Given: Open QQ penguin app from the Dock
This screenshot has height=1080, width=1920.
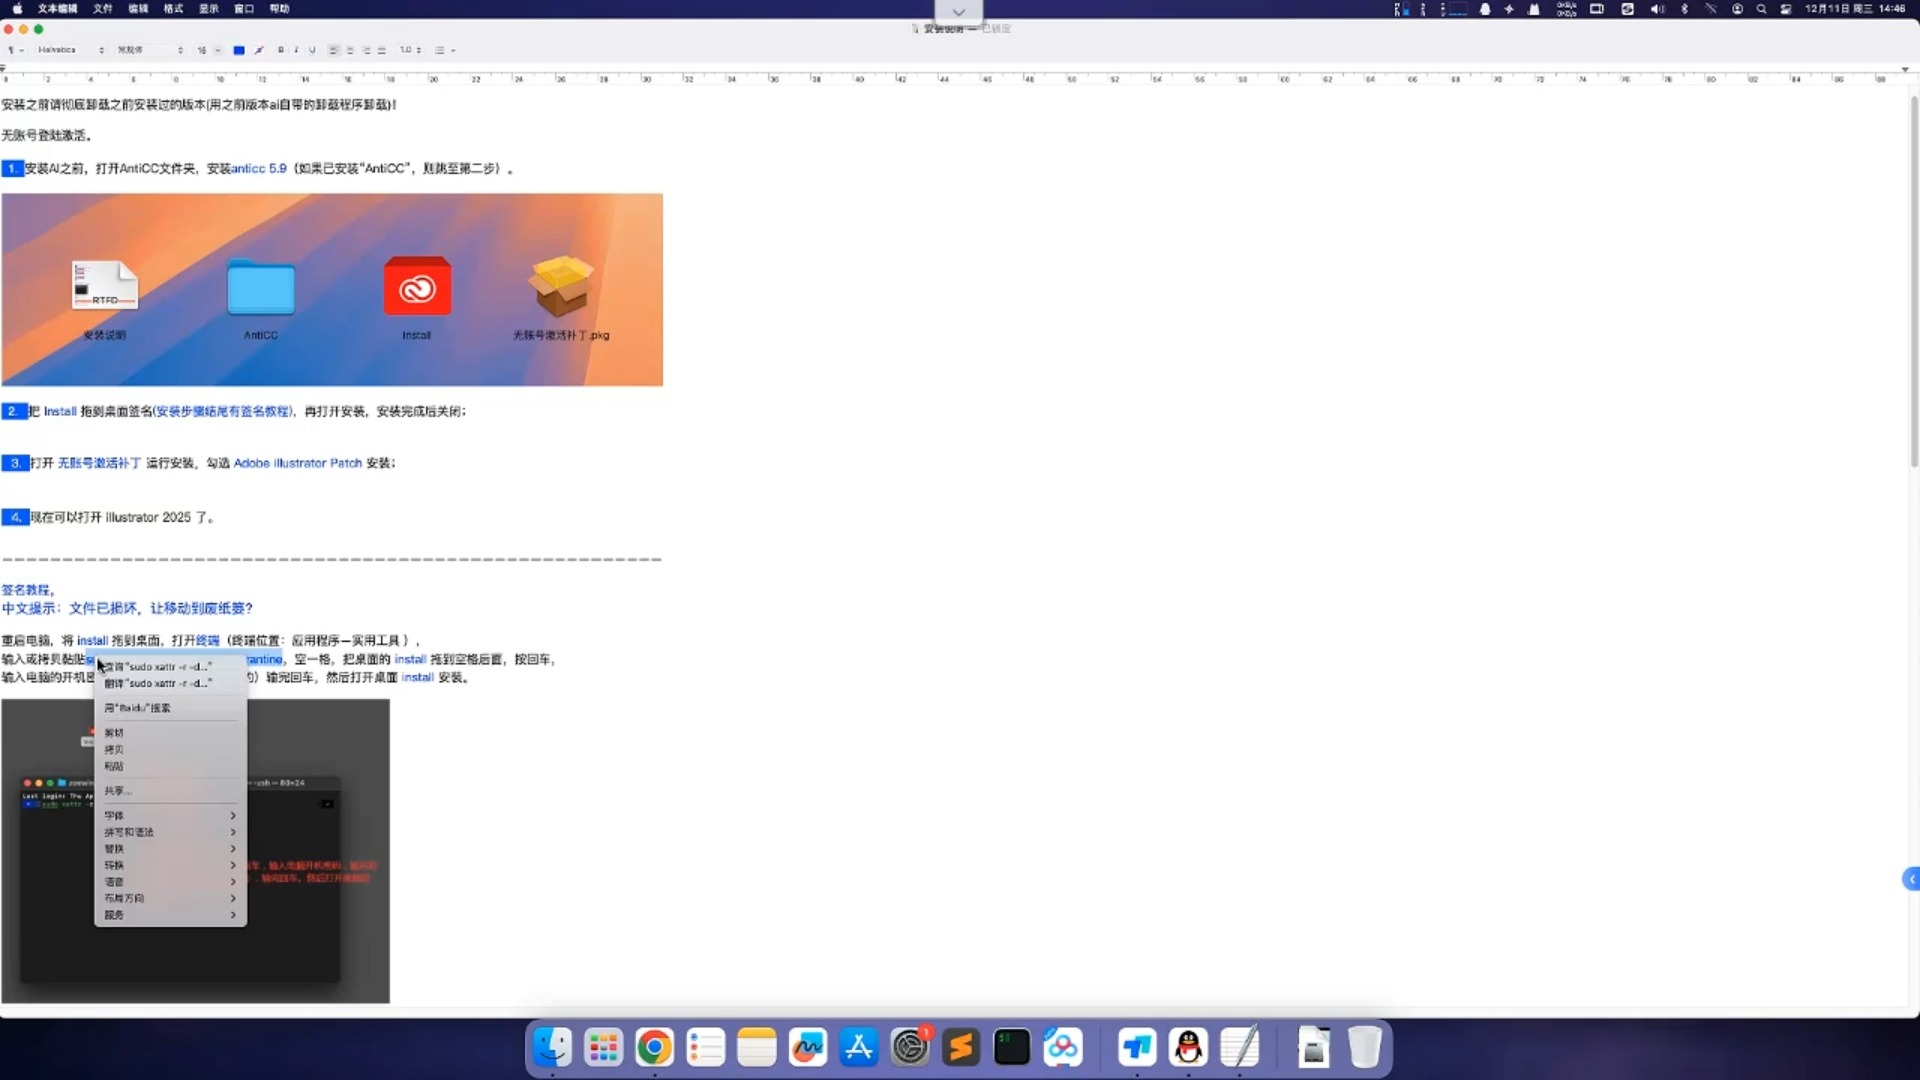Looking at the screenshot, I should 1188,1047.
